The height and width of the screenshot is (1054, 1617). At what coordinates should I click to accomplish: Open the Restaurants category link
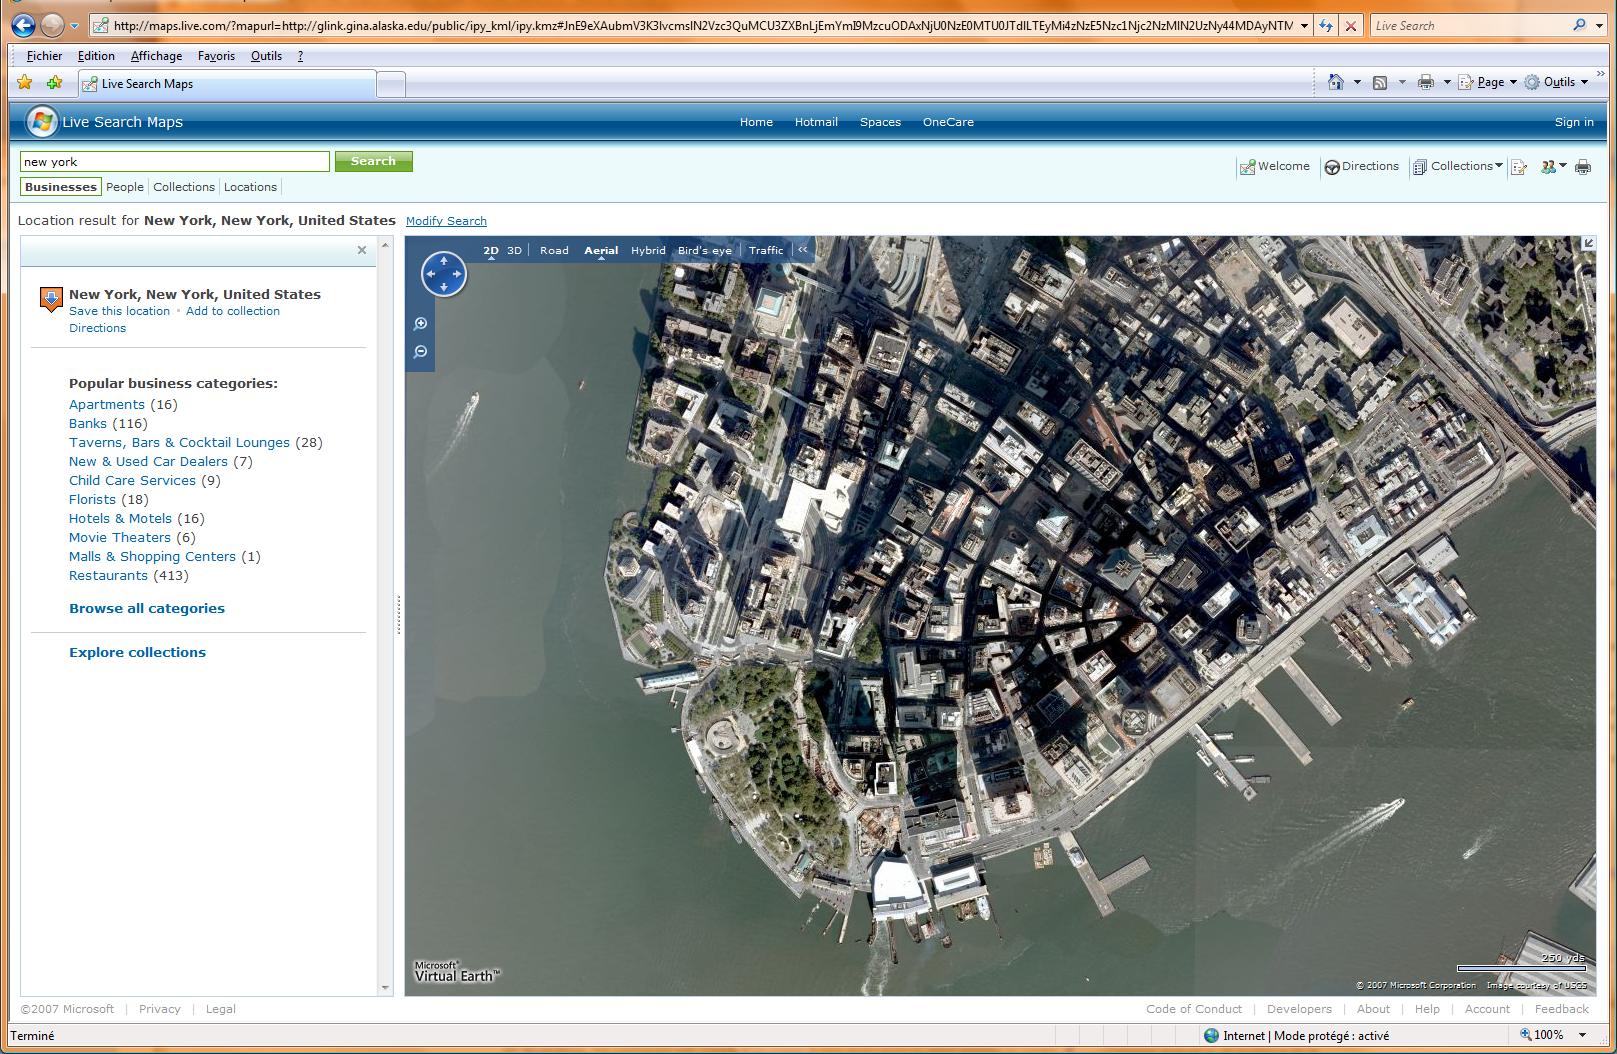[108, 575]
